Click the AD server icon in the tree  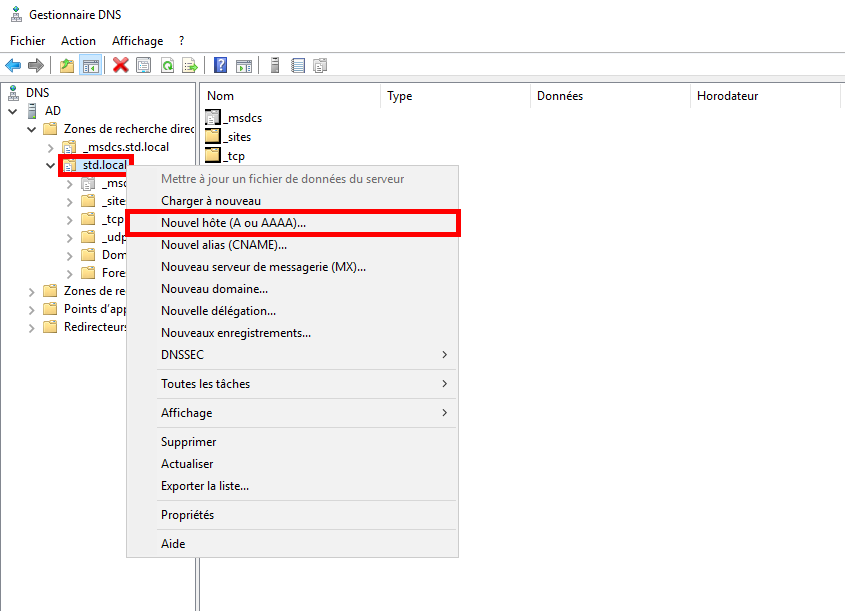click(31, 110)
